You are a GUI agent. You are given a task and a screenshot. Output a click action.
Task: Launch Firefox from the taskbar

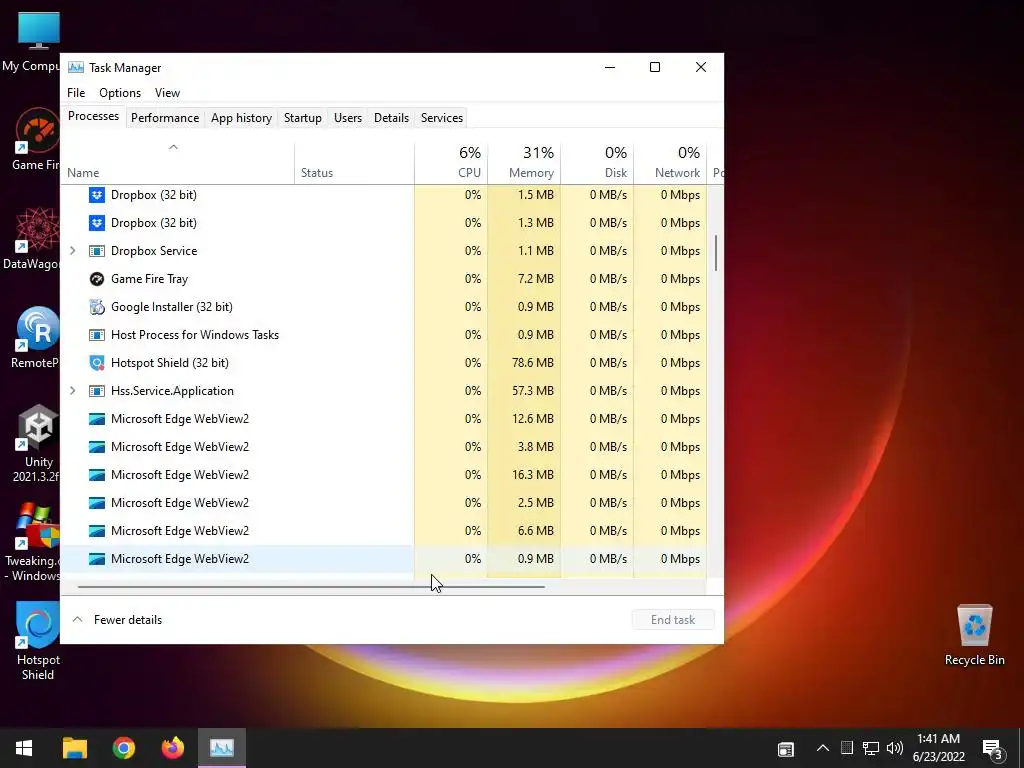tap(172, 748)
